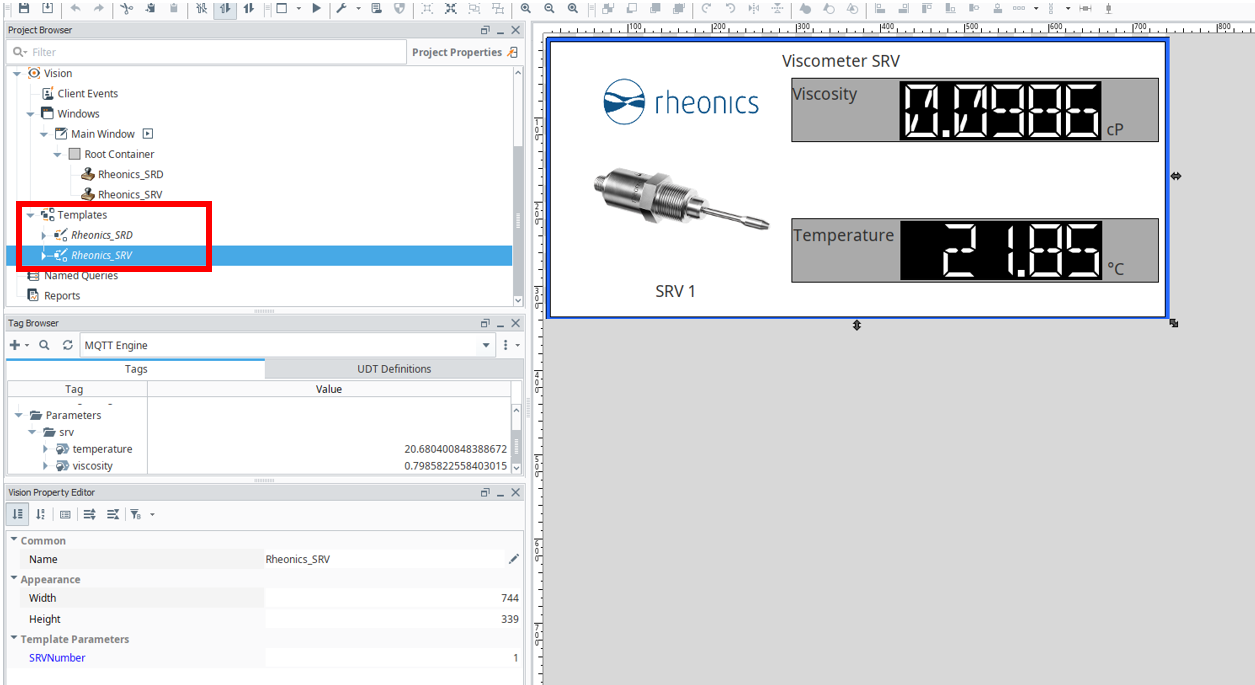Click the SRV sensor probe image
1255x685 pixels.
680,200
